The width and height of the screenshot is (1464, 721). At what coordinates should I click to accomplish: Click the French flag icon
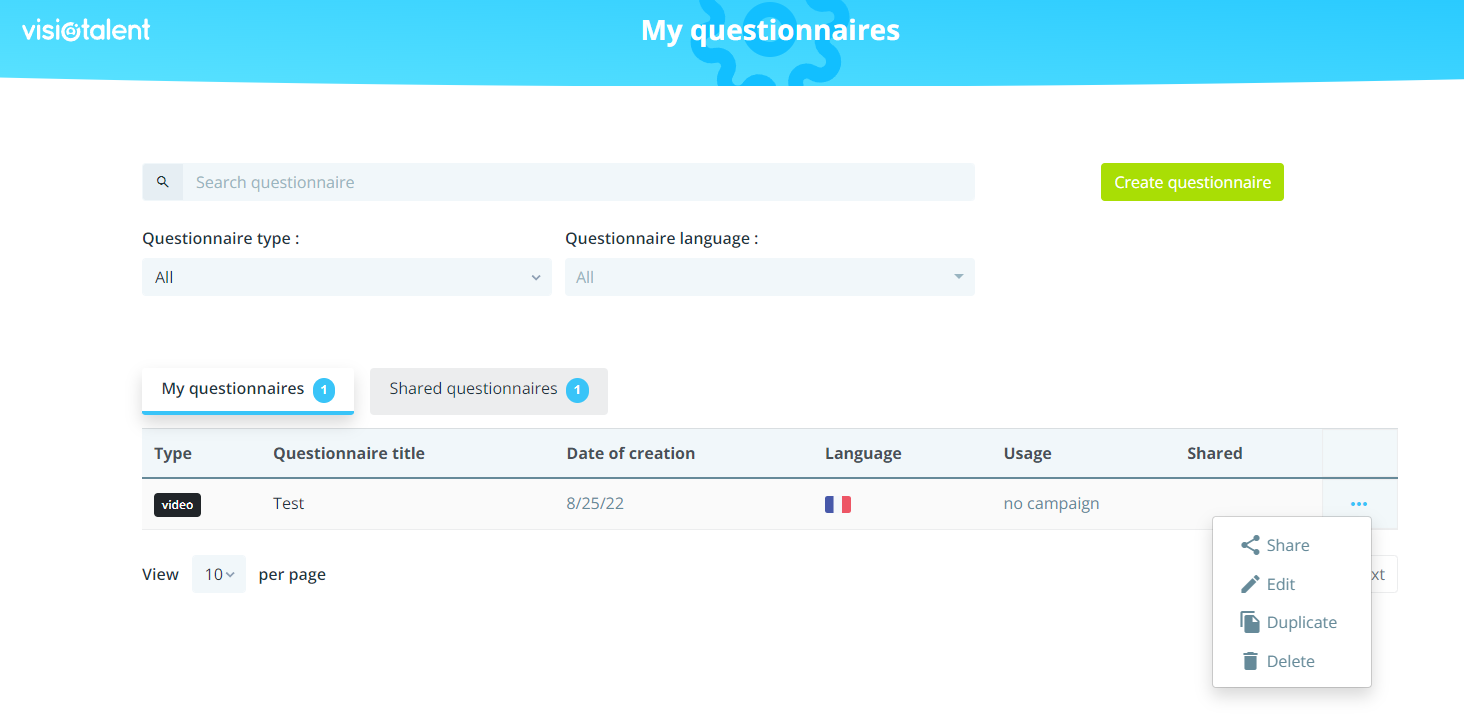(x=837, y=504)
